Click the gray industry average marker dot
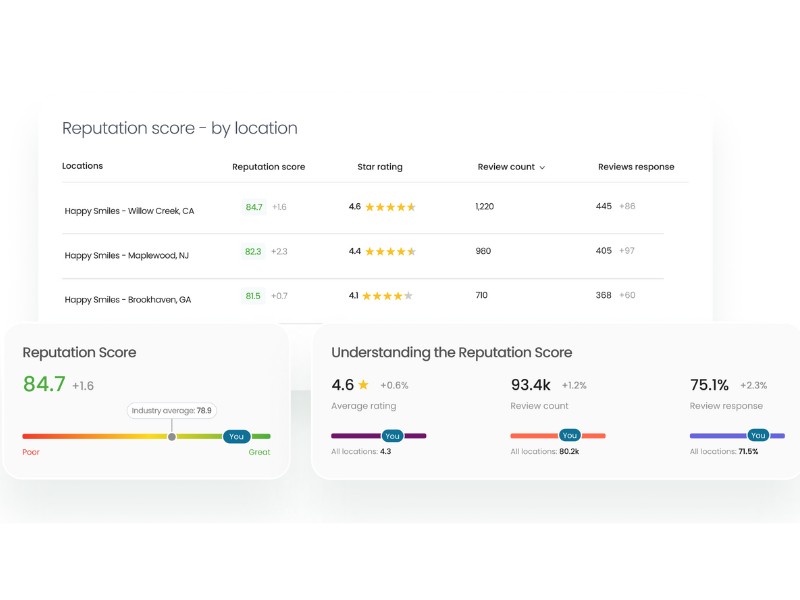The image size is (800, 600). coord(172,437)
